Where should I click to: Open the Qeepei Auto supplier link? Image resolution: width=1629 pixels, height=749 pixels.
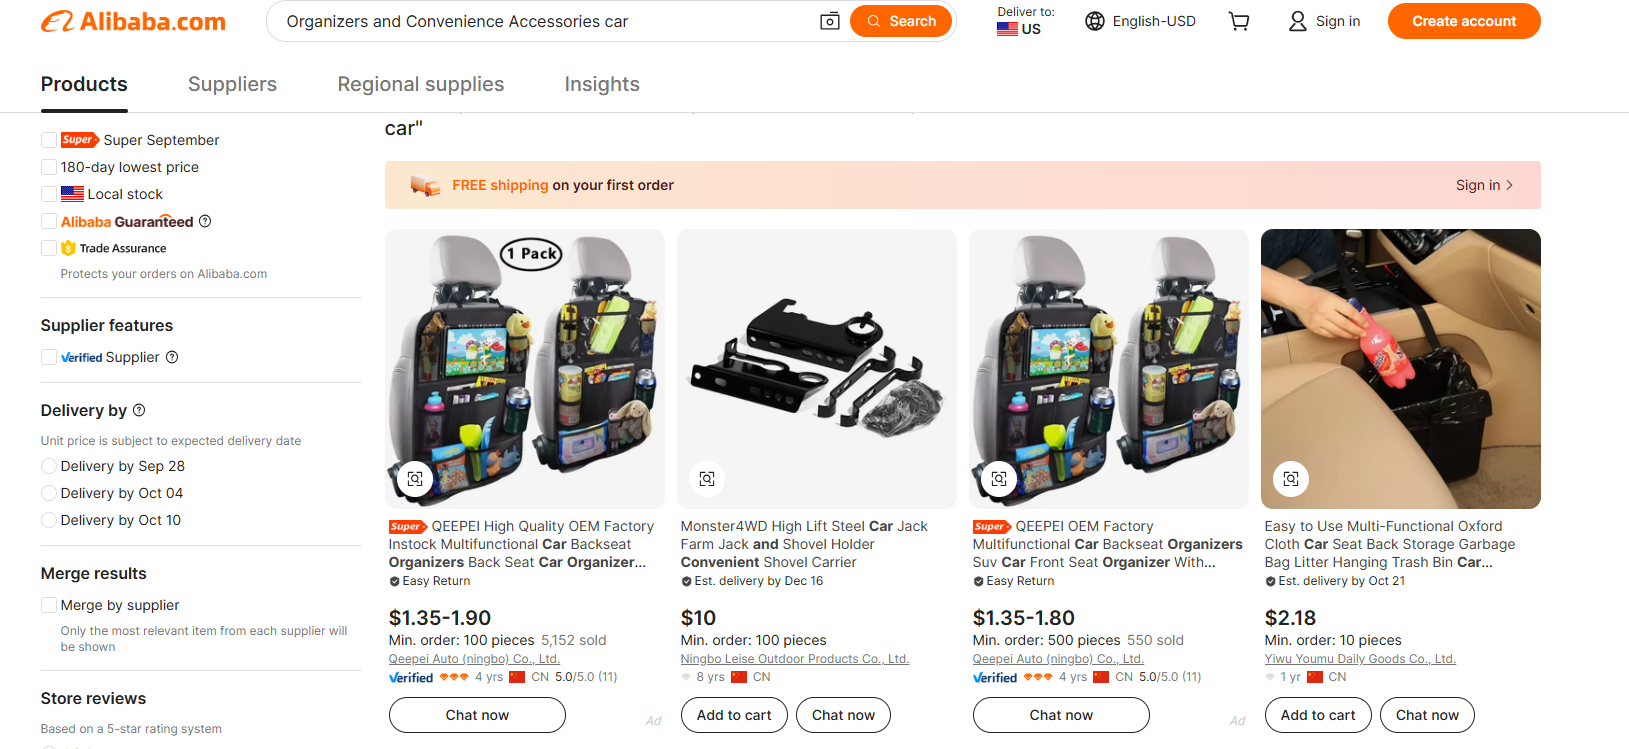(473, 658)
